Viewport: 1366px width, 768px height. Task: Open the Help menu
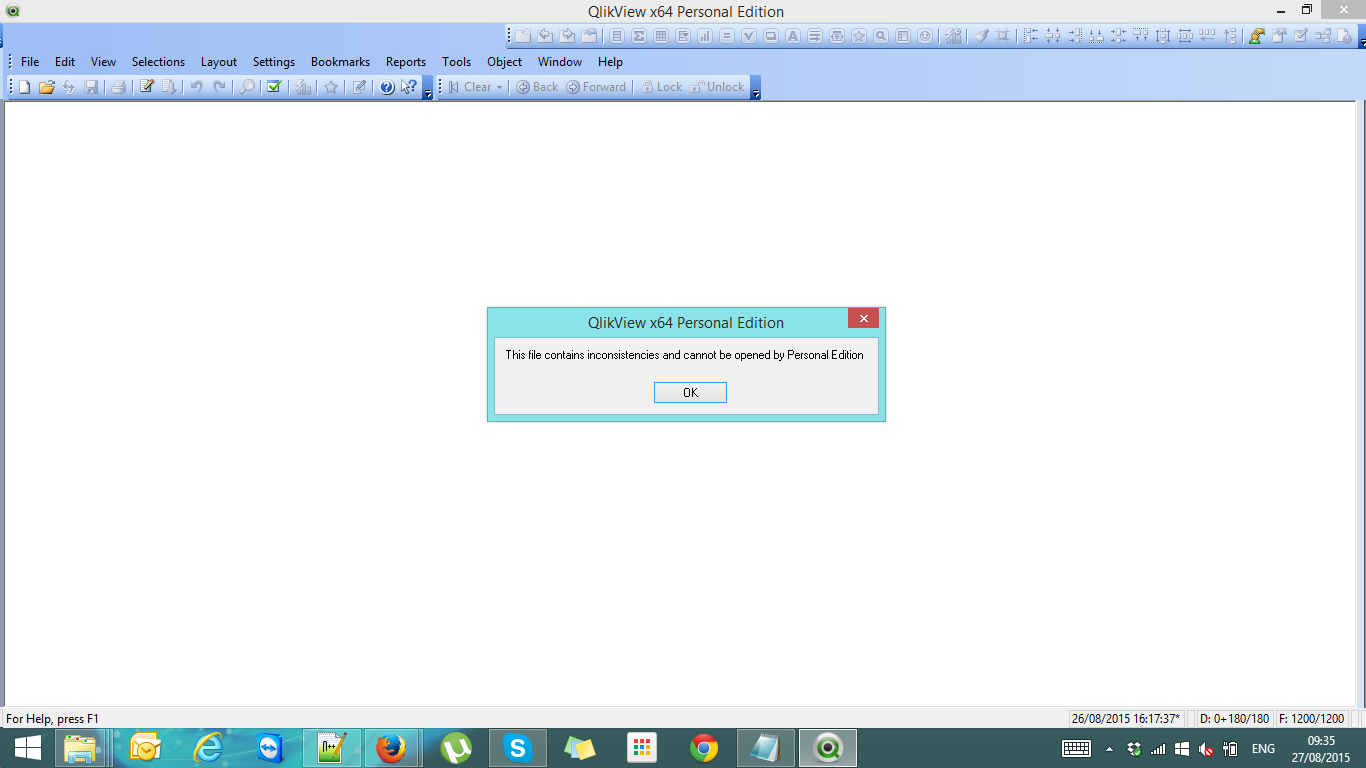click(610, 62)
